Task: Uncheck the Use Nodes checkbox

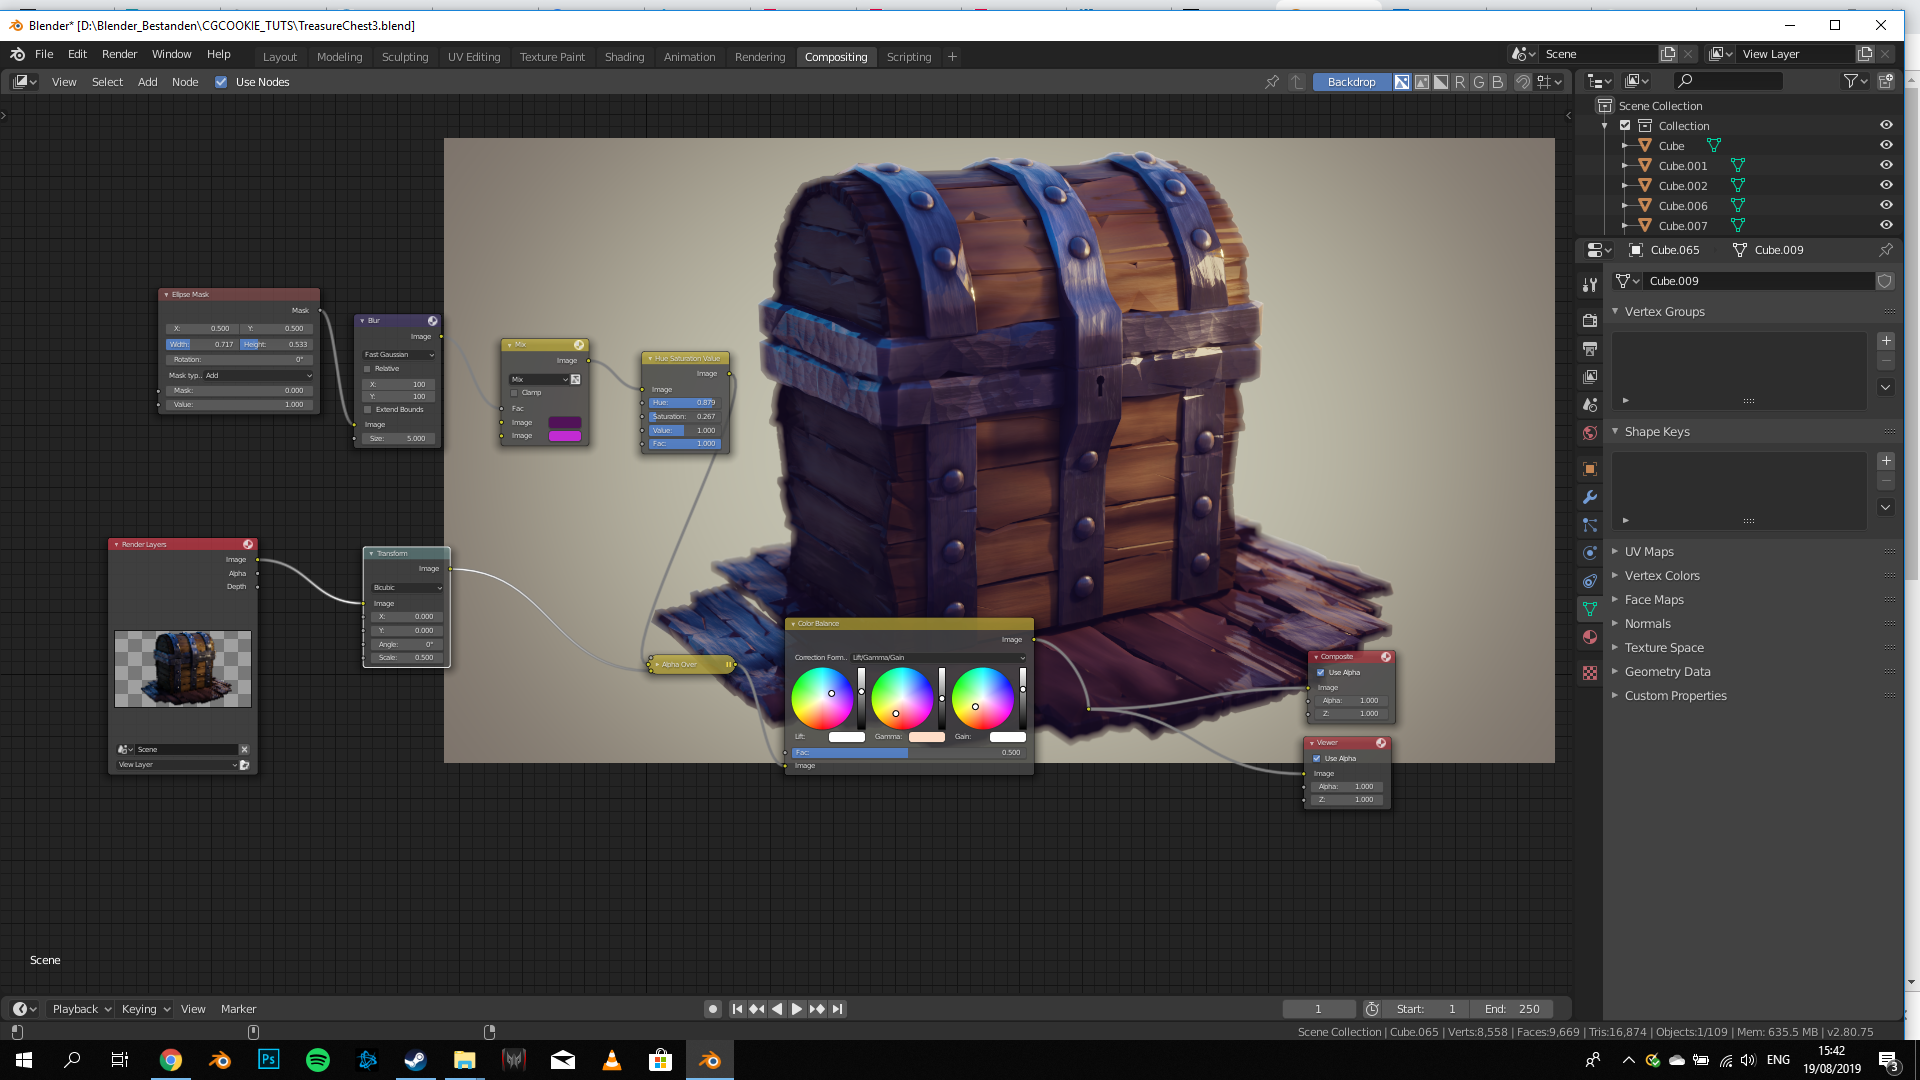Action: point(221,82)
